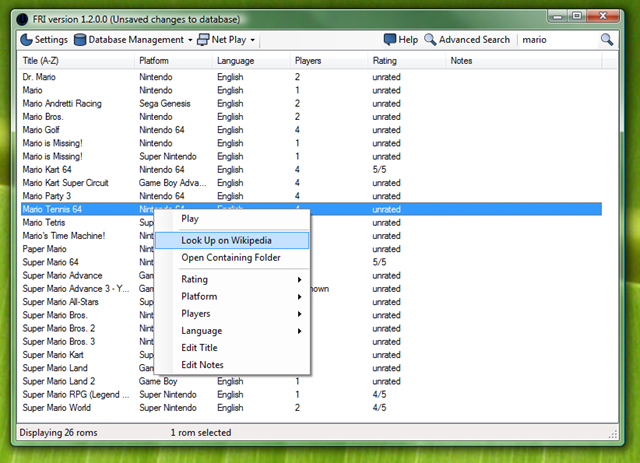Expand the Rating submenu arrow
Viewport: 640px width, 463px height.
coord(300,280)
